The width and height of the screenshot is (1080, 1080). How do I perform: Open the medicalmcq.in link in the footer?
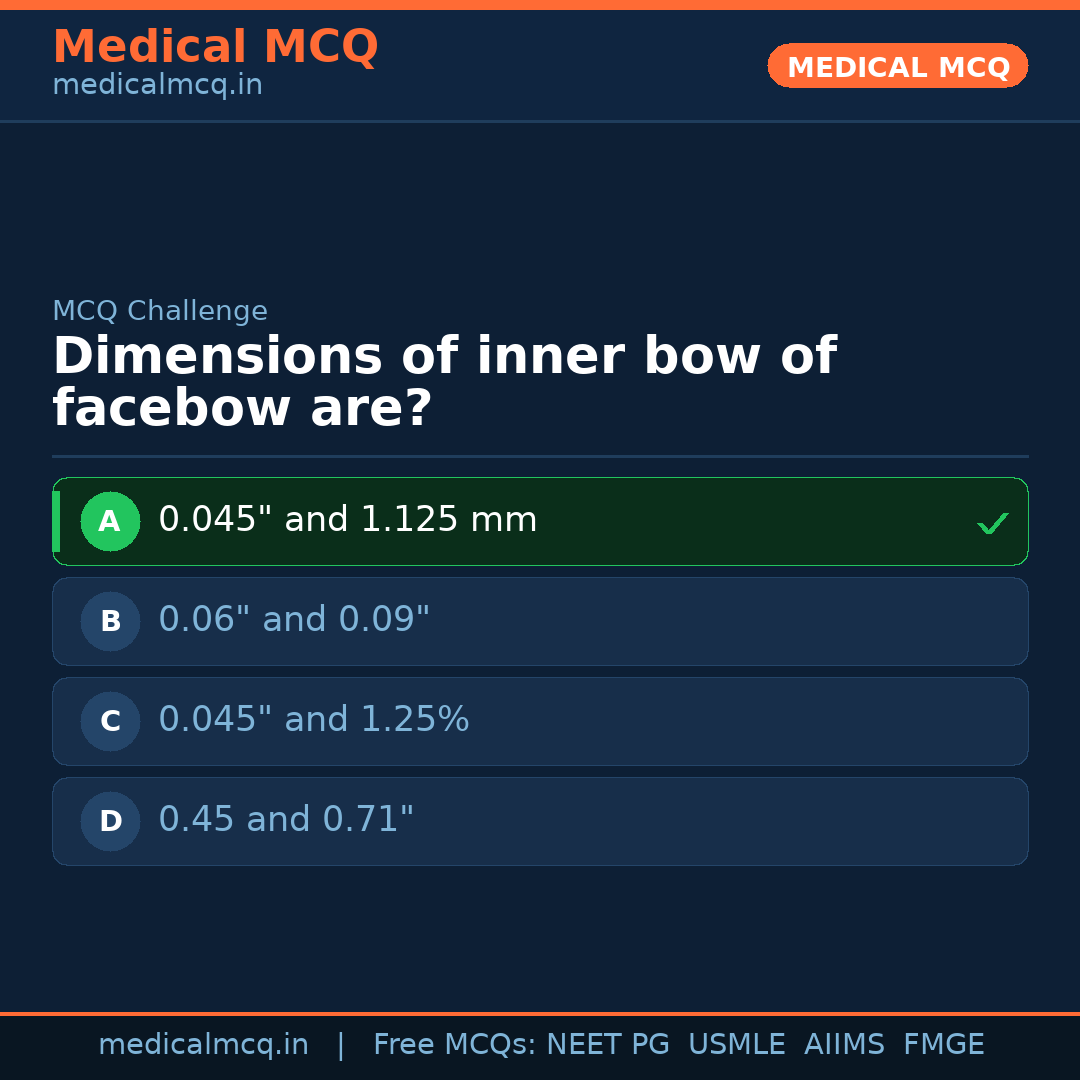pos(203,1045)
